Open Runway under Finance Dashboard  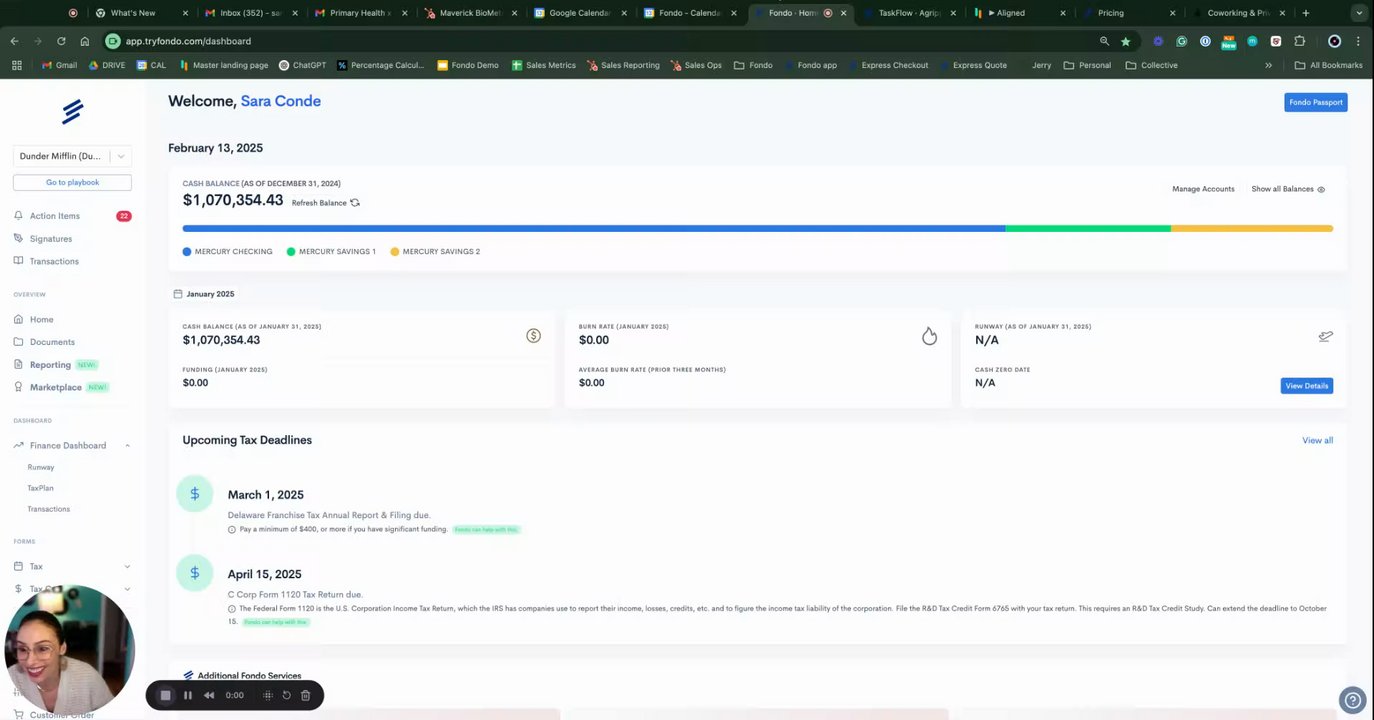coord(41,467)
